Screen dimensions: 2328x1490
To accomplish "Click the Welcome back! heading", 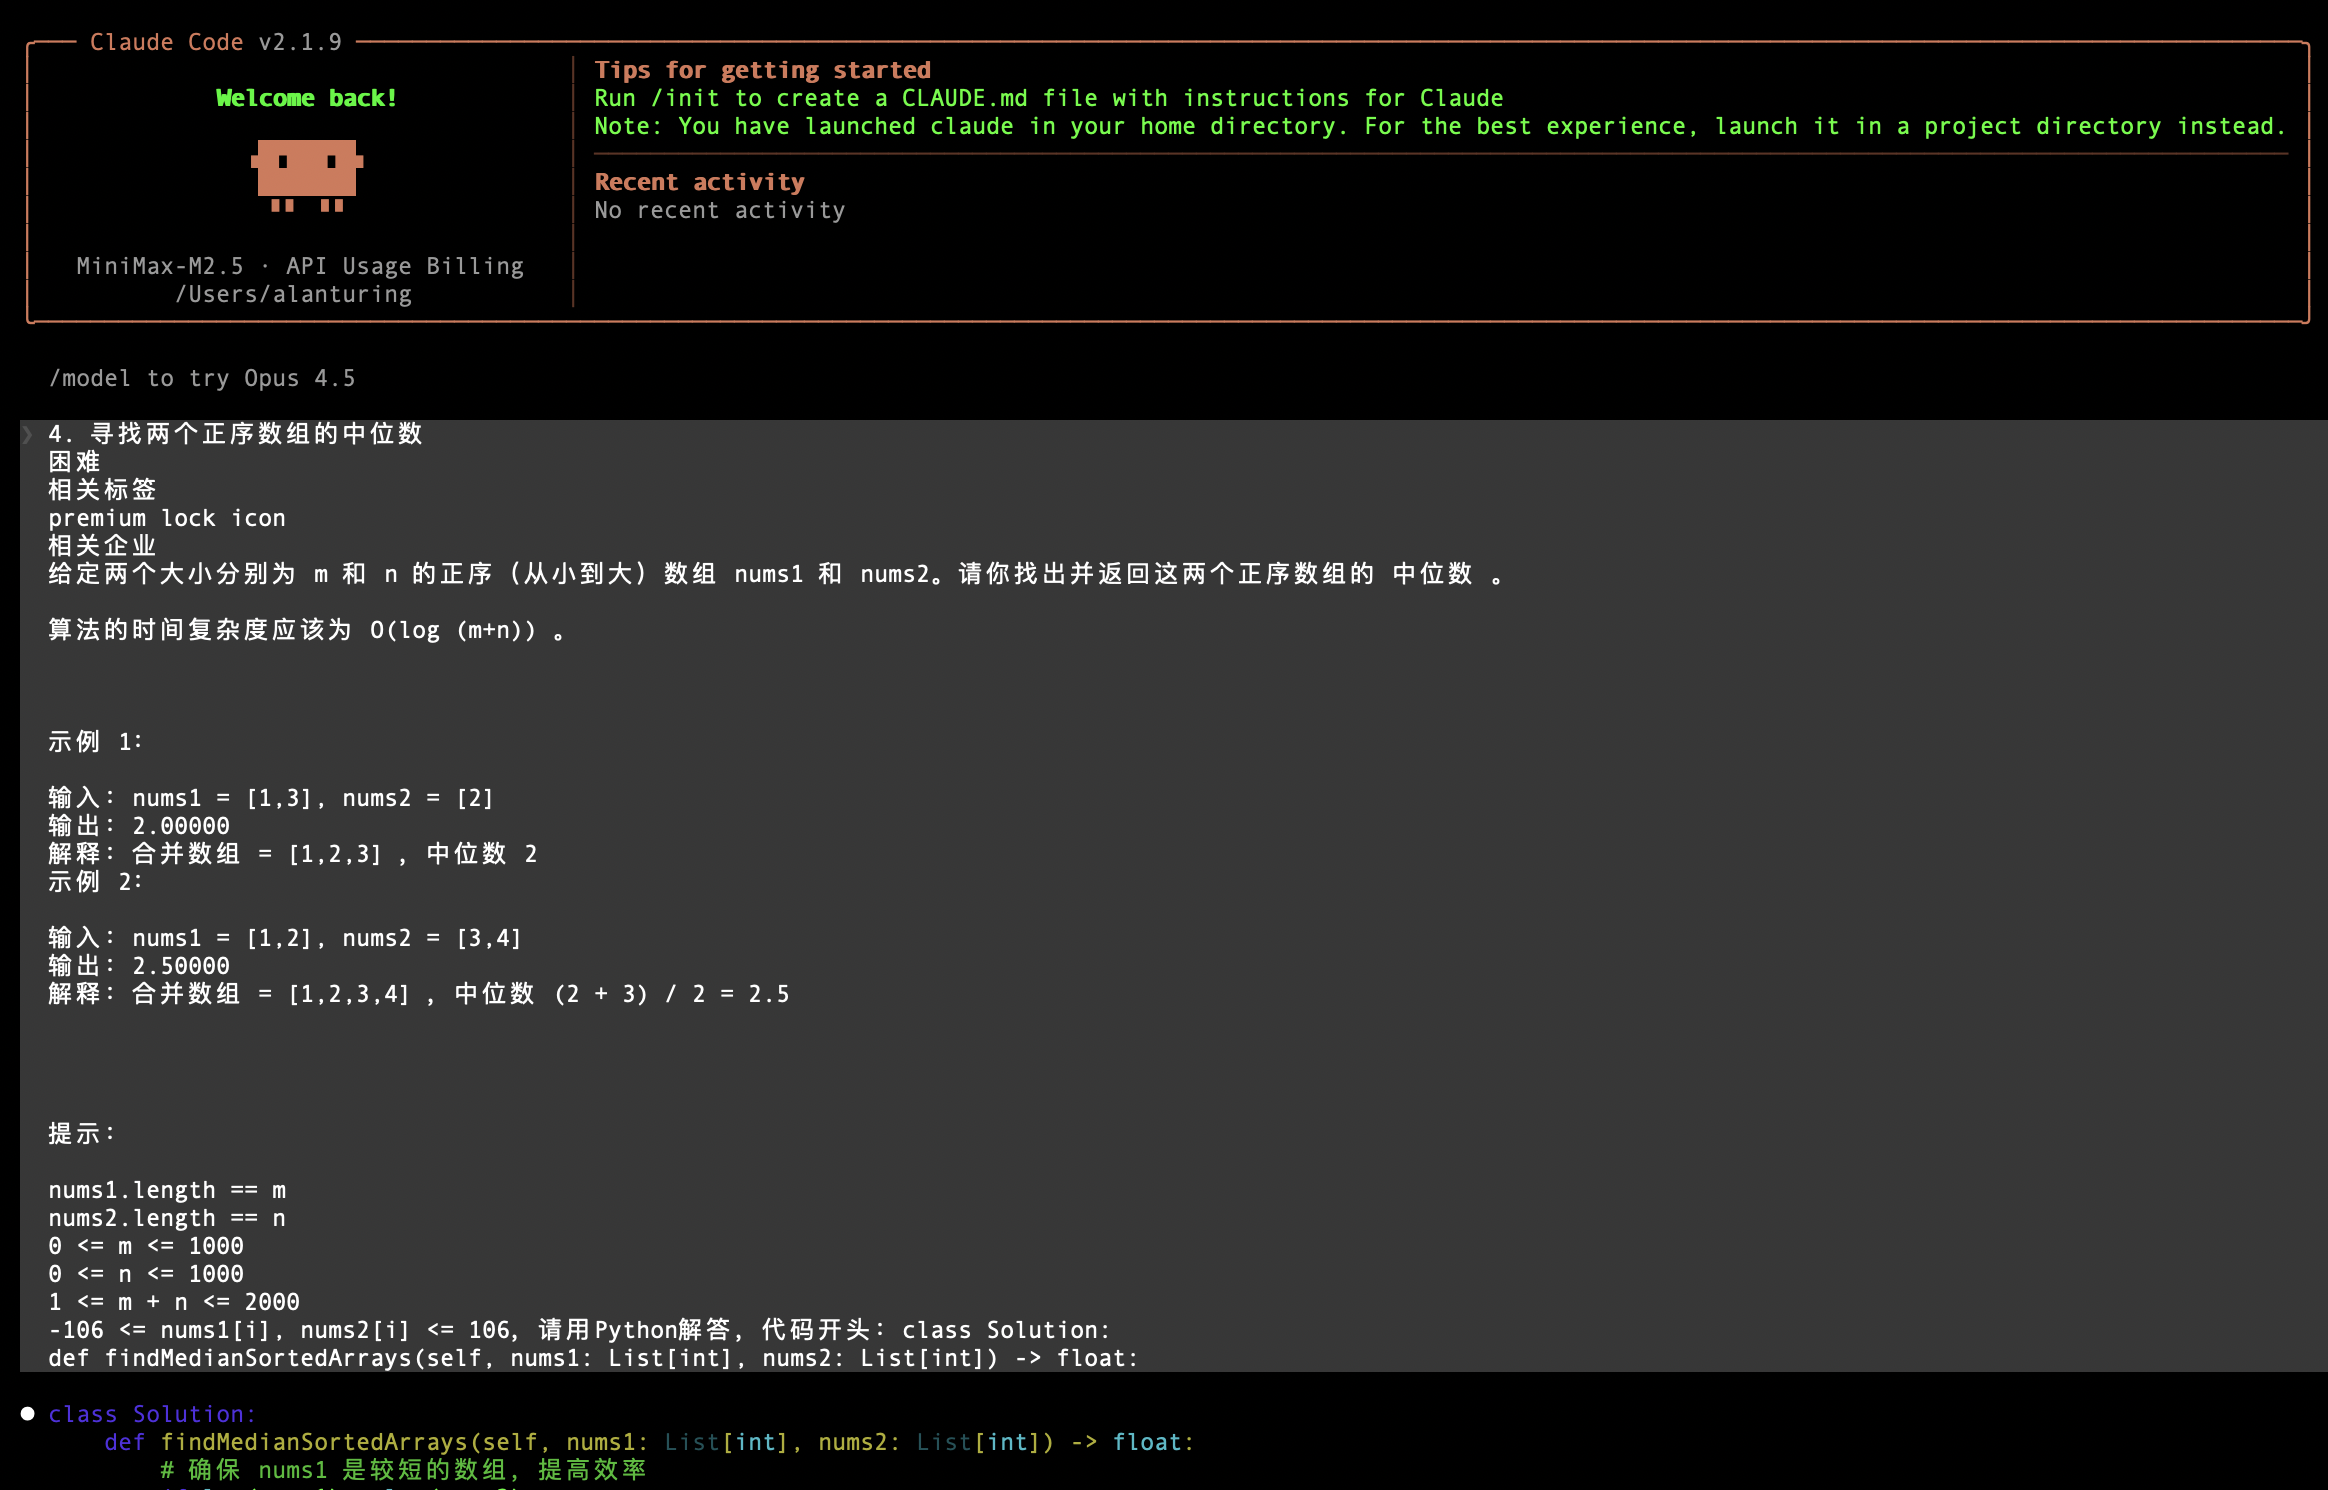I will pyautogui.click(x=306, y=98).
